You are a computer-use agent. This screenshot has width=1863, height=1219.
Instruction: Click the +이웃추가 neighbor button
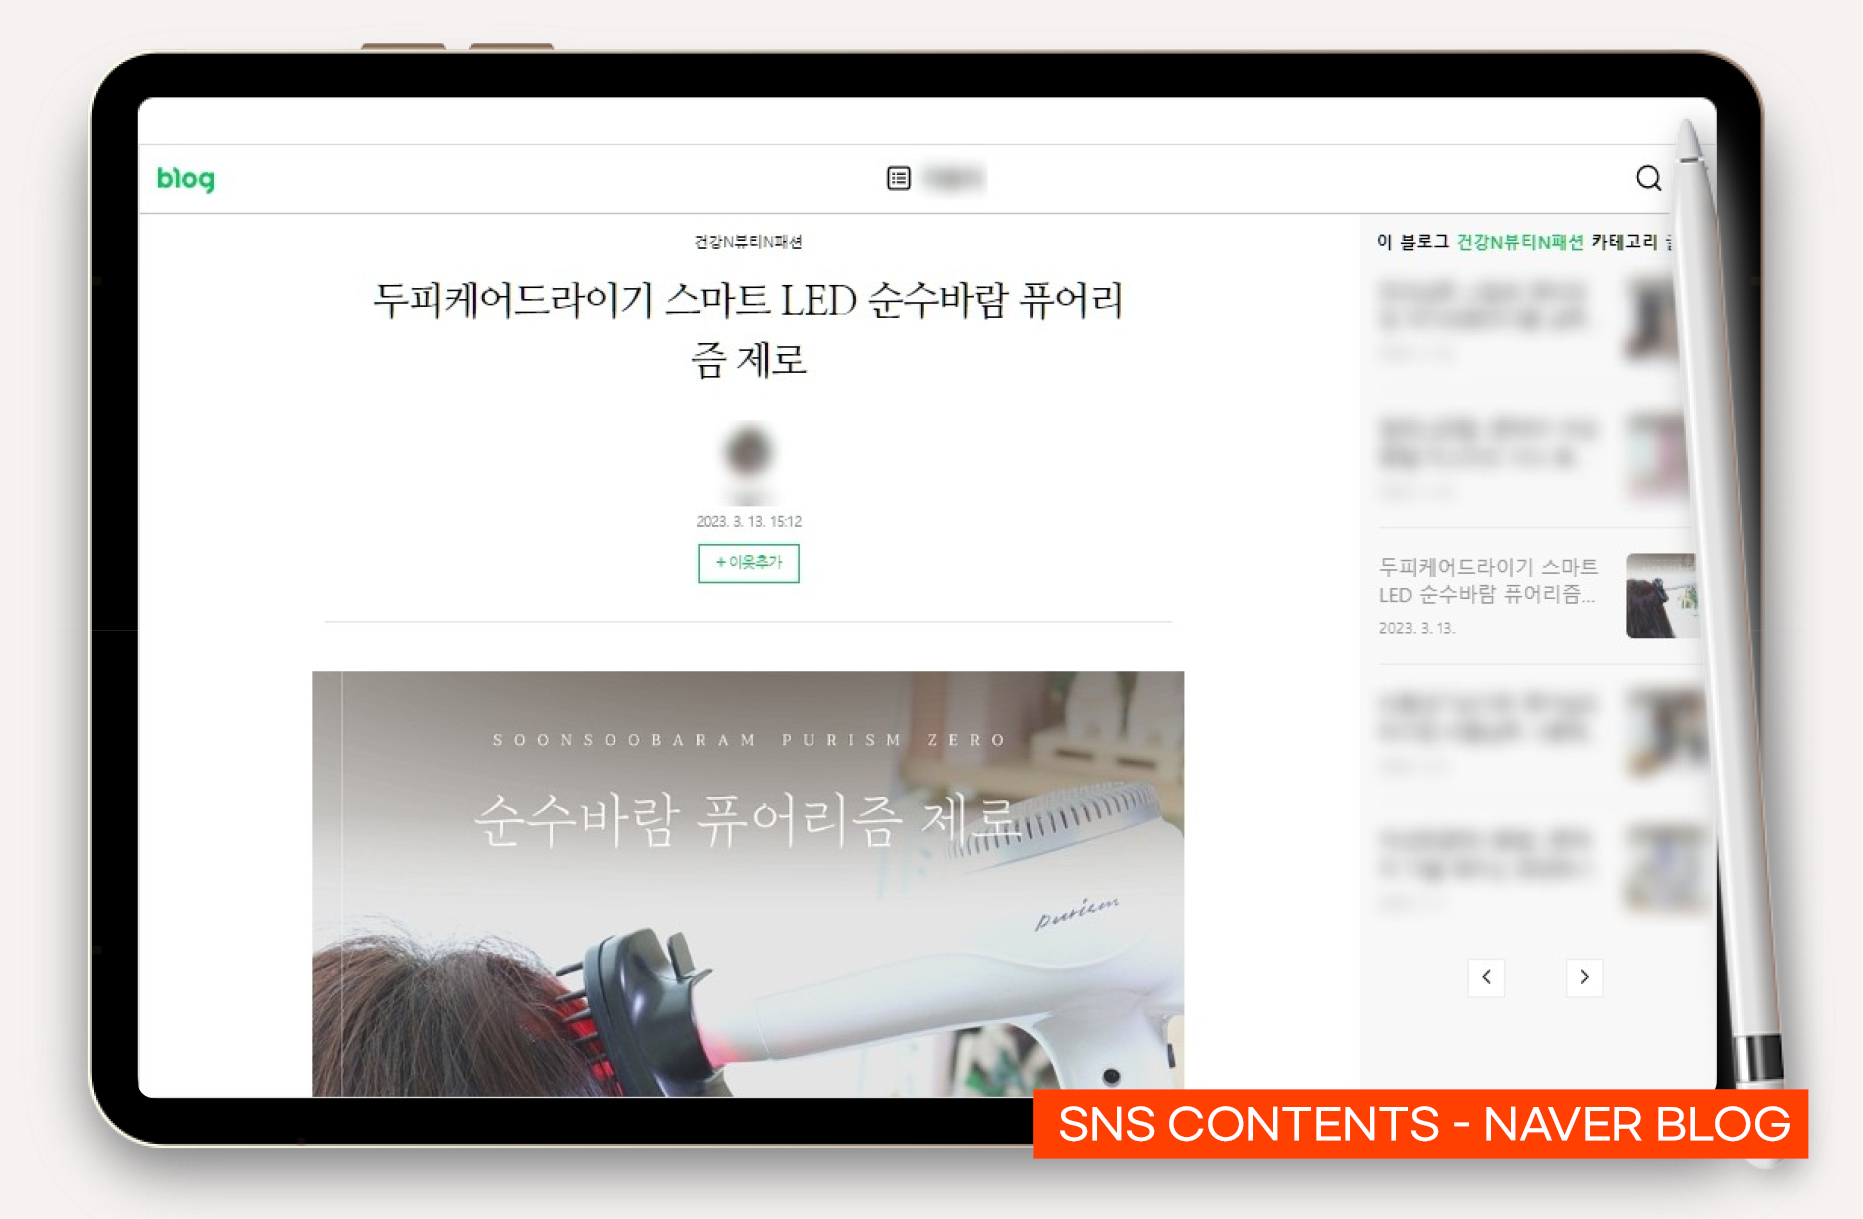pyautogui.click(x=749, y=563)
